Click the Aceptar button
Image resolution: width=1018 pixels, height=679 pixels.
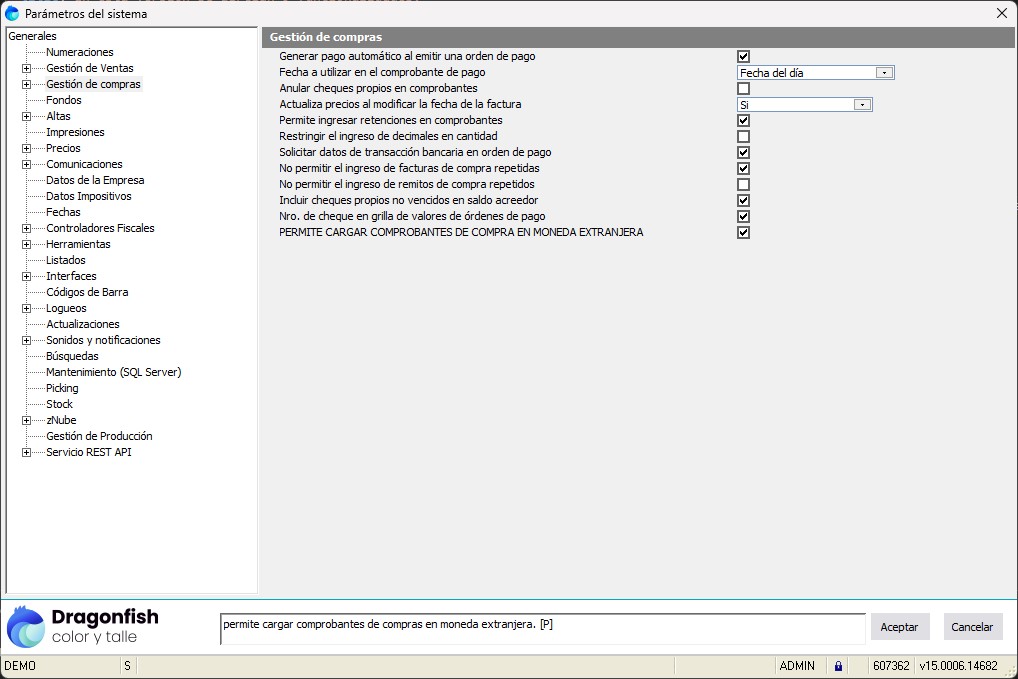click(x=899, y=627)
